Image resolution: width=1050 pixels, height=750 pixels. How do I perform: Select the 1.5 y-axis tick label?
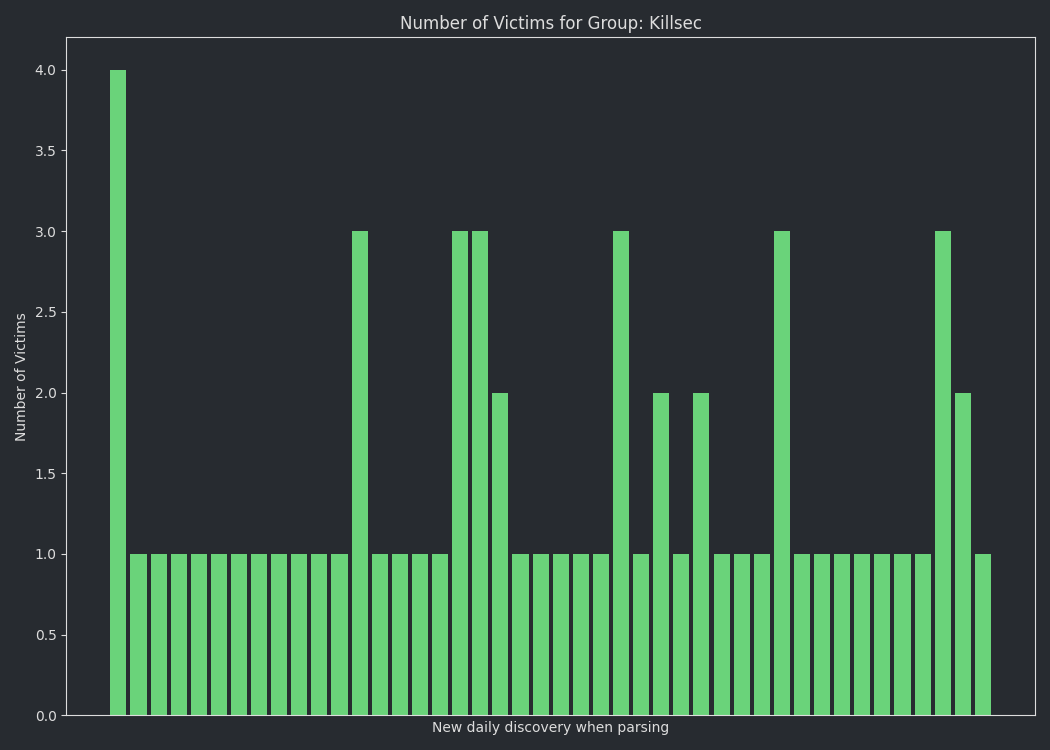click(46, 474)
